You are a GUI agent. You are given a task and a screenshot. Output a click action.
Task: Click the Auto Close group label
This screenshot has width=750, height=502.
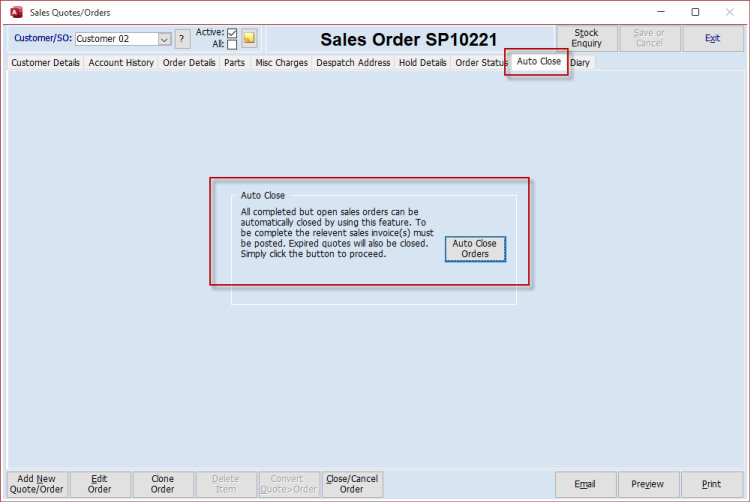tap(263, 195)
